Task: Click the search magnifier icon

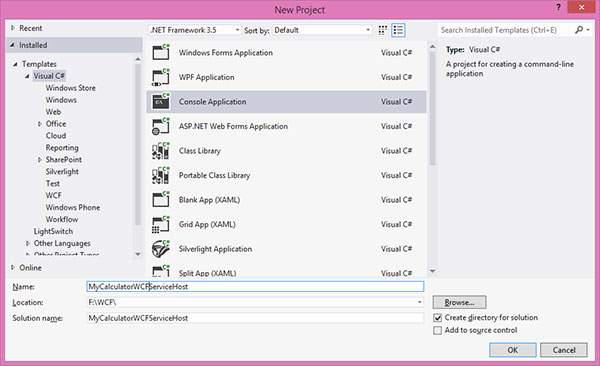Action: [579, 29]
